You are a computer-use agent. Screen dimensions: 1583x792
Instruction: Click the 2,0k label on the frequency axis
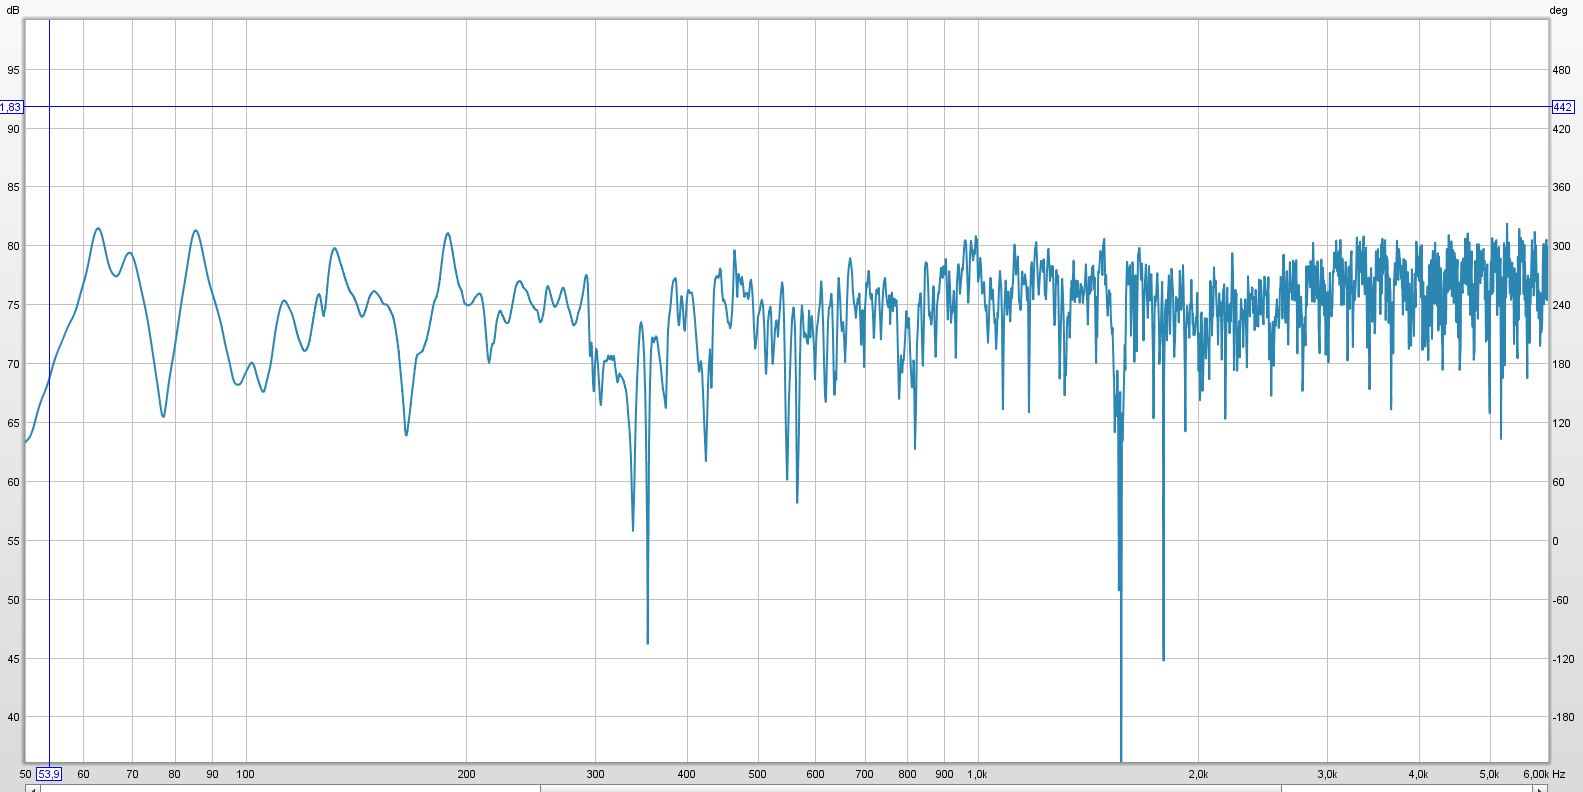pyautogui.click(x=1199, y=774)
